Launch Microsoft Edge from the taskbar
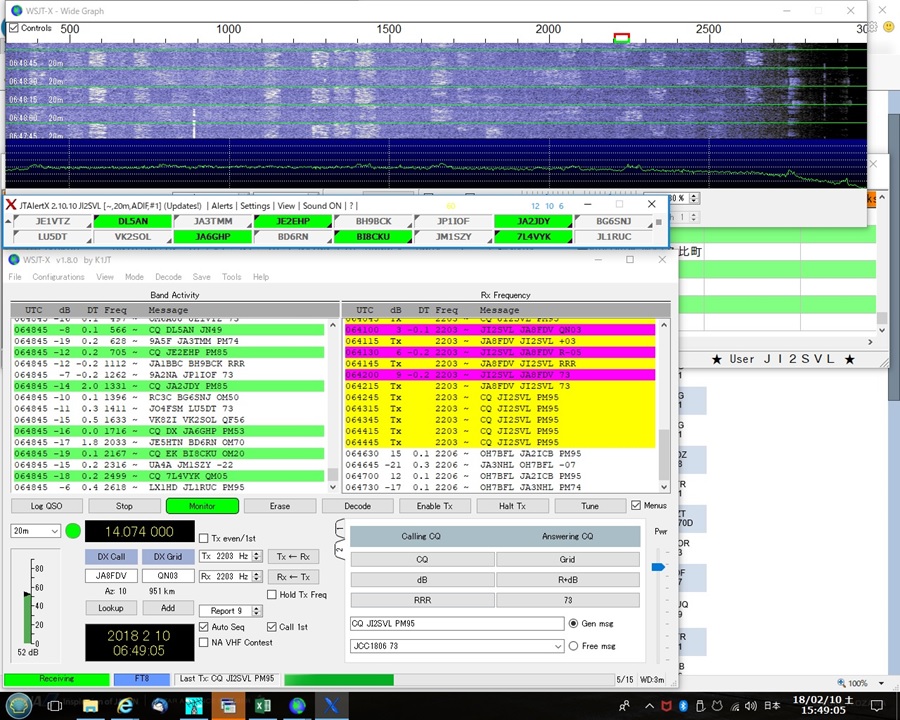Image resolution: width=900 pixels, height=720 pixels. [124, 706]
